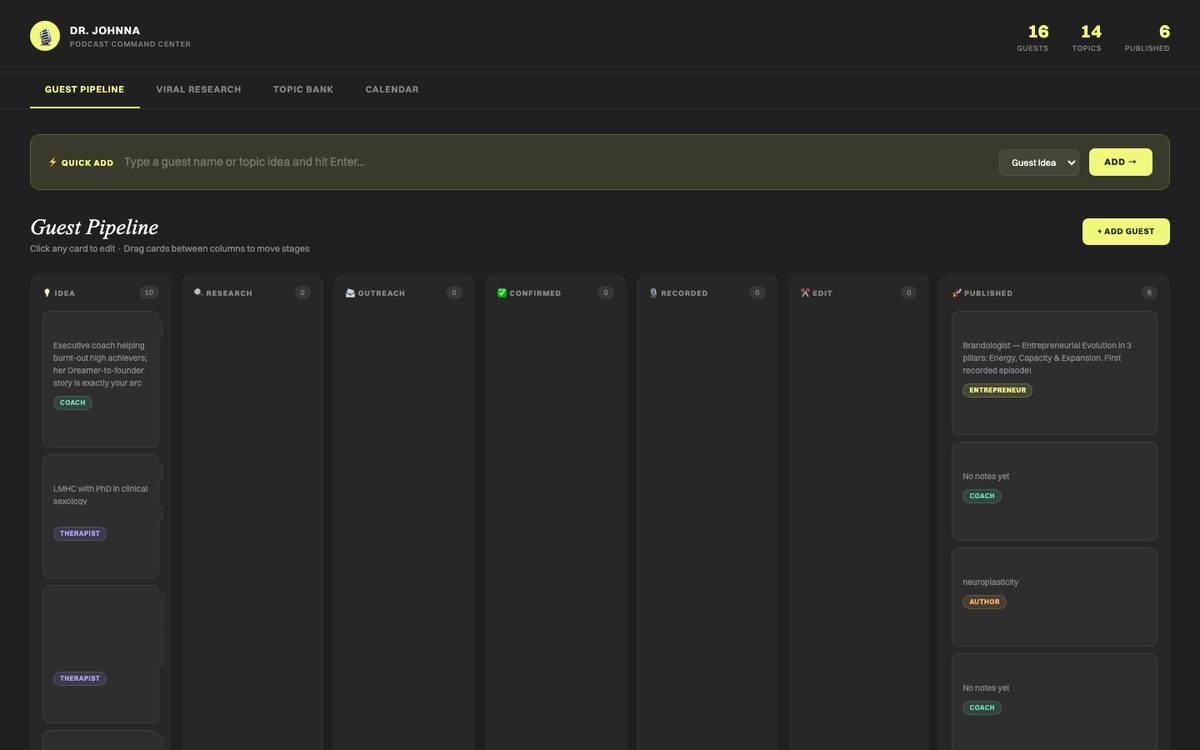Click the Research column count badge 0
Viewport: 1200px width, 750px height.
pyautogui.click(x=302, y=293)
